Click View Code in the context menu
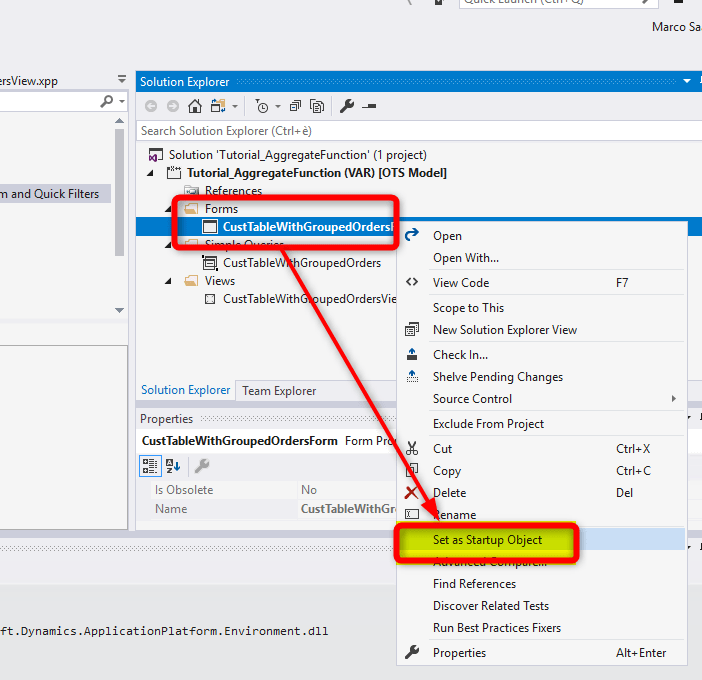 pyautogui.click(x=460, y=283)
